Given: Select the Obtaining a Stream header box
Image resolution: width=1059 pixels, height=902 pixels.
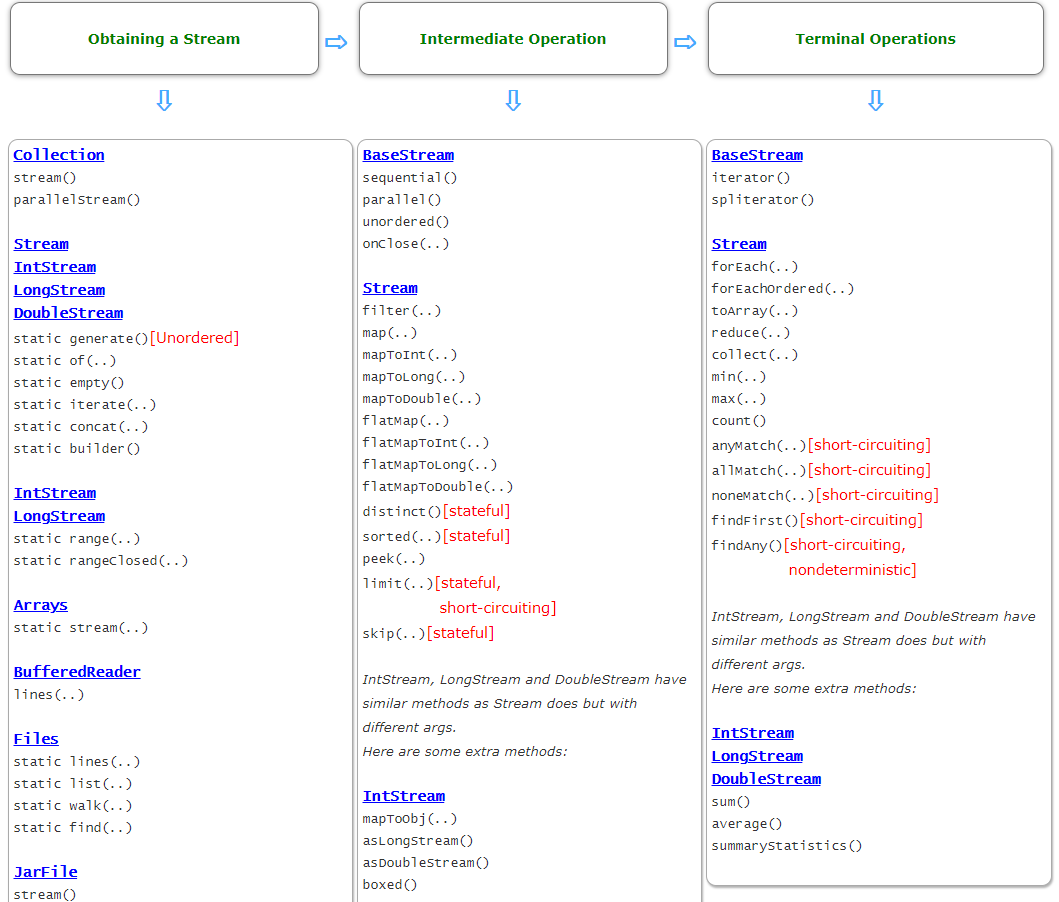Looking at the screenshot, I should (x=164, y=39).
